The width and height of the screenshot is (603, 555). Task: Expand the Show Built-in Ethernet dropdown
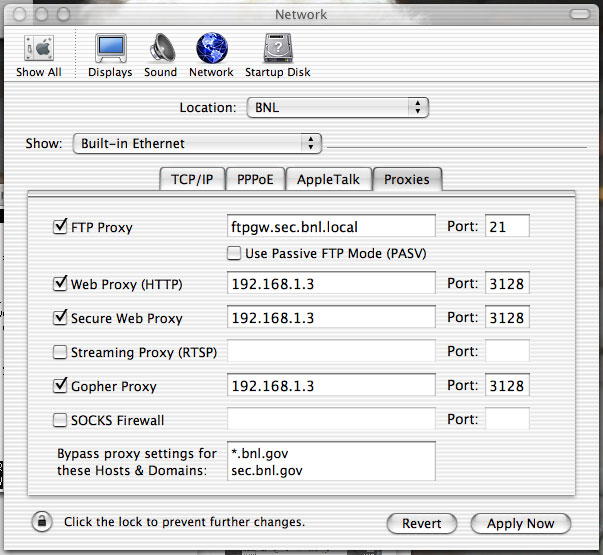pos(198,143)
